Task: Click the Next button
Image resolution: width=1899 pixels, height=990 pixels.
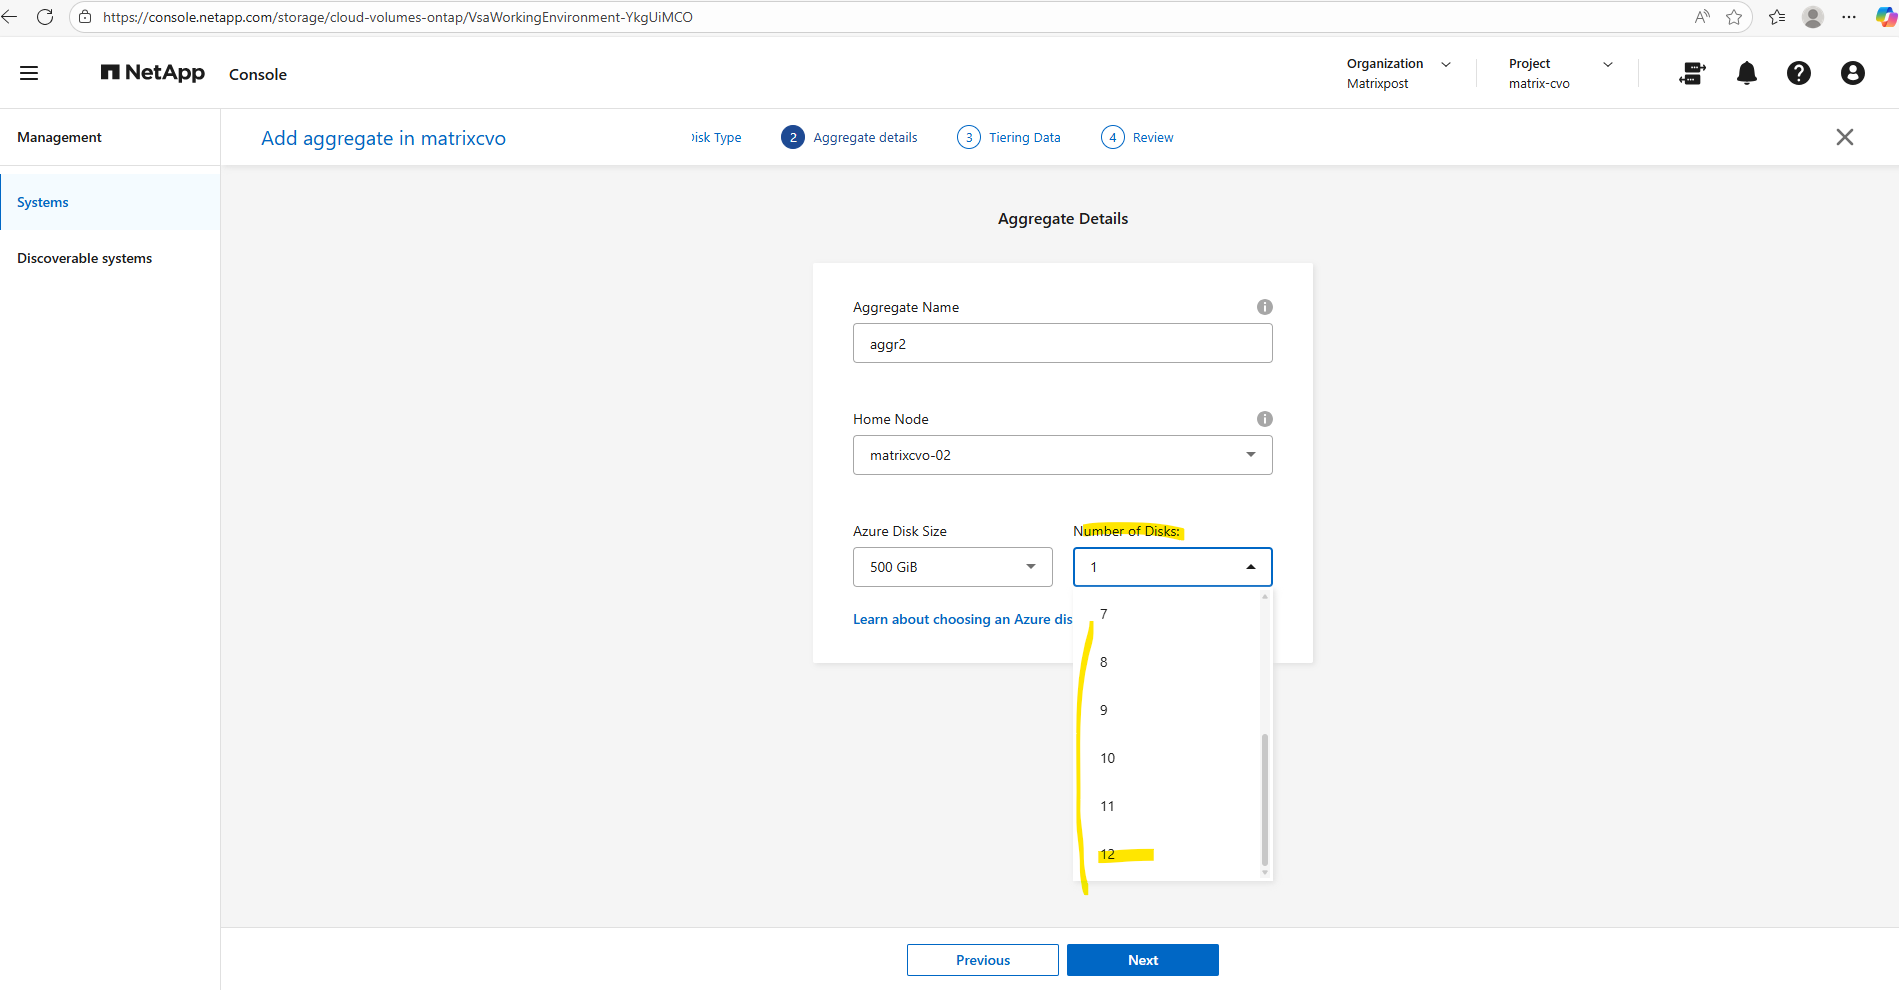Action: click(1142, 960)
